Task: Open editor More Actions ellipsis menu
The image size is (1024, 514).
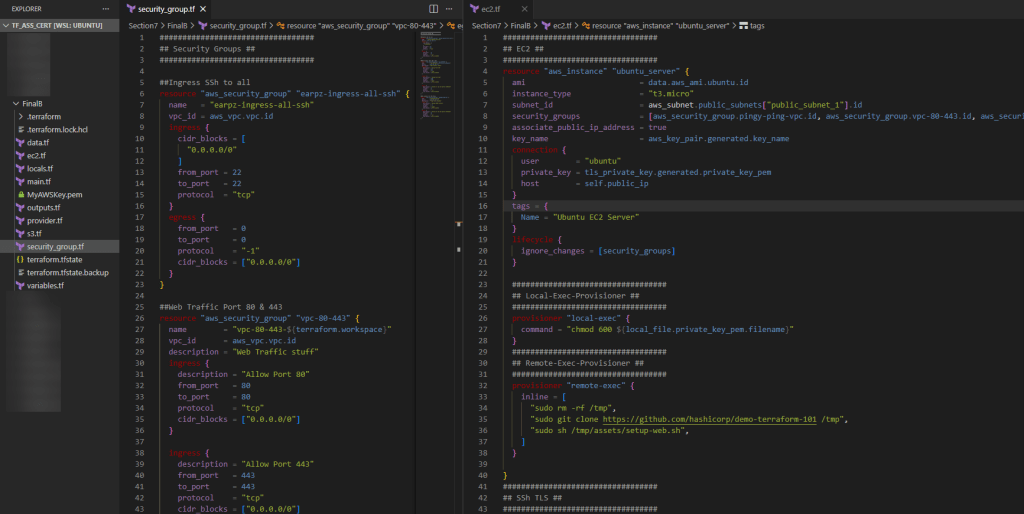Action: coord(450,9)
